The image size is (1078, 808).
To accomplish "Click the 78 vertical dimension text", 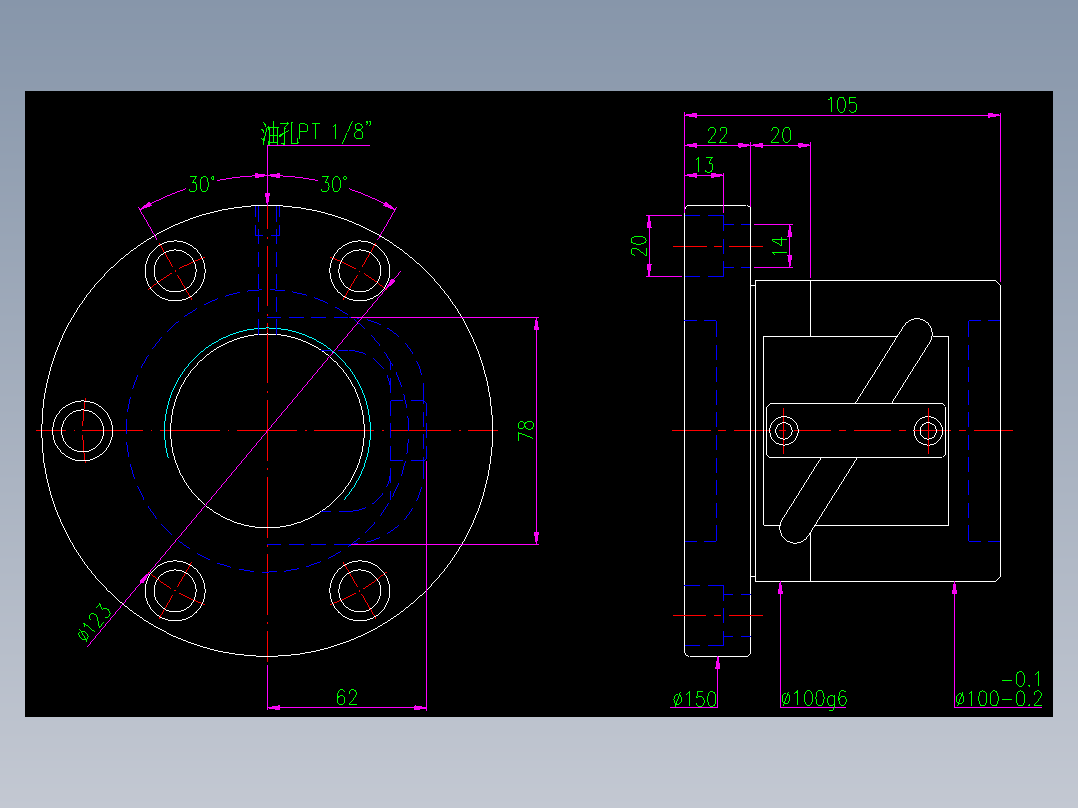I will 526,430.
